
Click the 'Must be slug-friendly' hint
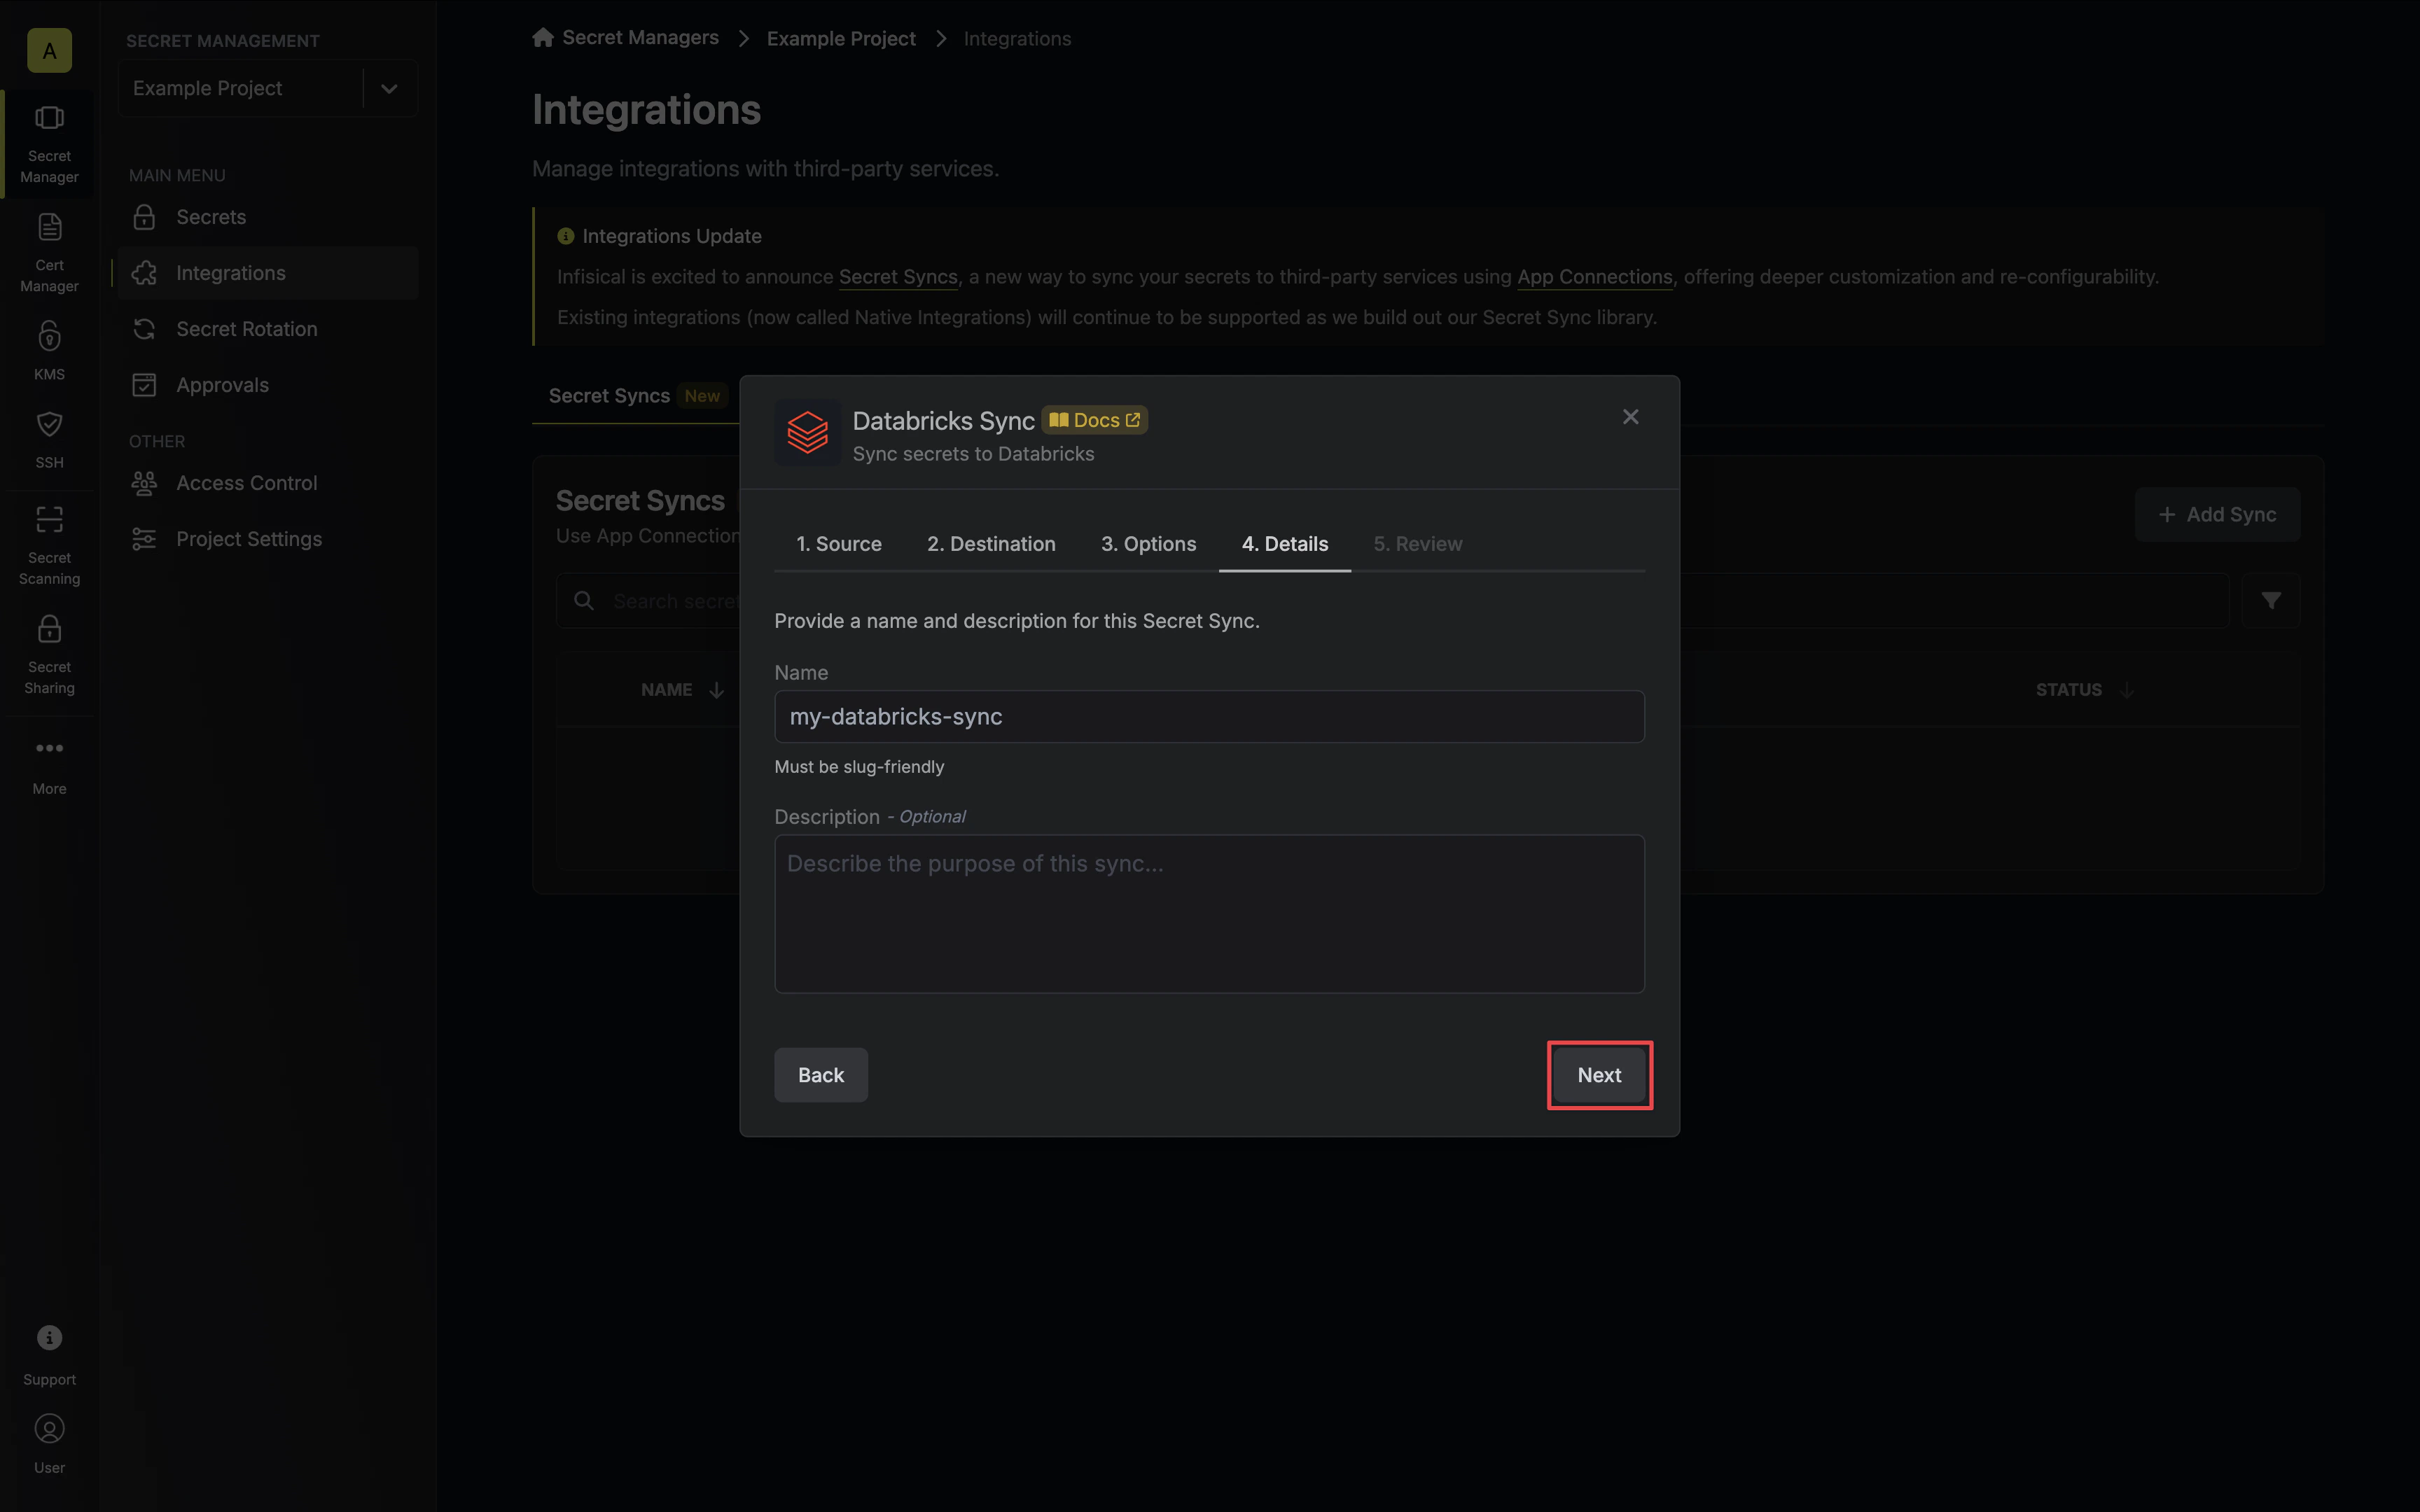pos(859,767)
